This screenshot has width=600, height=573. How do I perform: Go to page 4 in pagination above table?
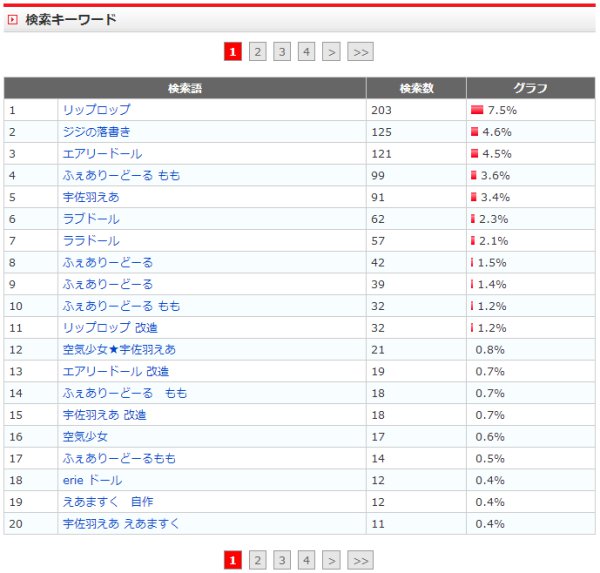pos(307,52)
